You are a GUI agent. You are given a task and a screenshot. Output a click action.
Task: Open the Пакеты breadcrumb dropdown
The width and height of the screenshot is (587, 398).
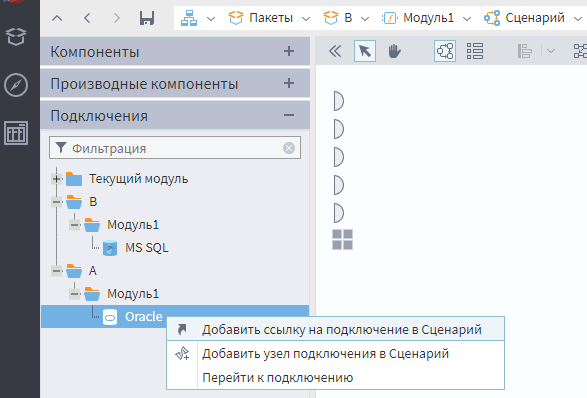coord(306,18)
